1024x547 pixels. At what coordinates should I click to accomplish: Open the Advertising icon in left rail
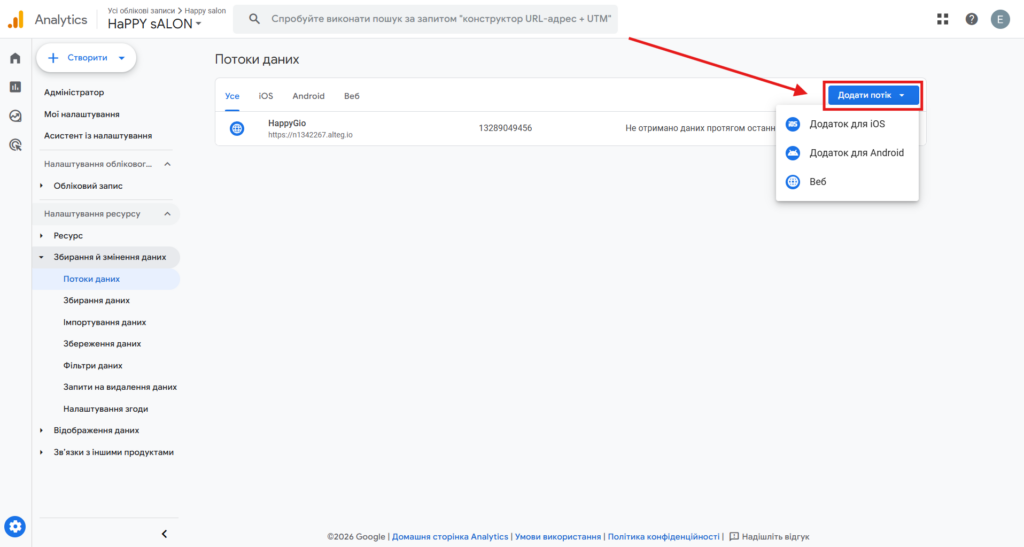click(x=15, y=145)
